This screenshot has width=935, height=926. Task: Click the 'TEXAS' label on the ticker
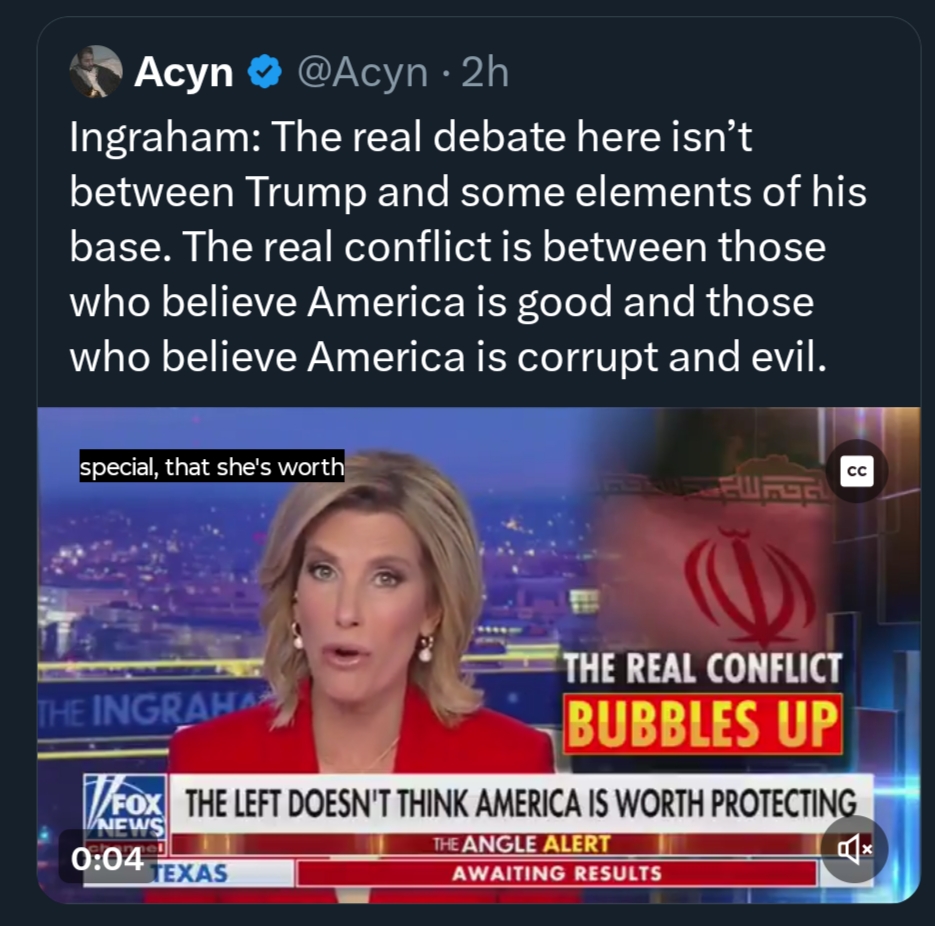pos(191,874)
